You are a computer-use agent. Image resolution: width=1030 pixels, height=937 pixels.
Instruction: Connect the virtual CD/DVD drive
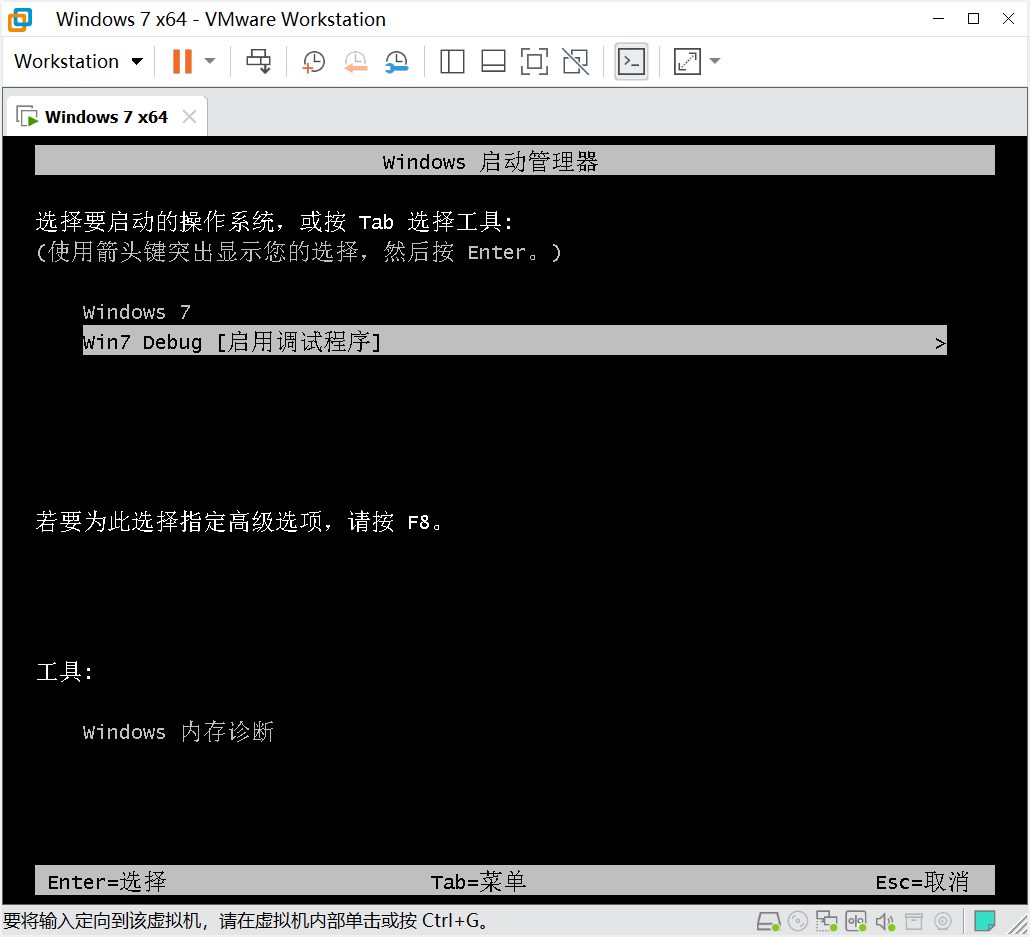point(797,921)
